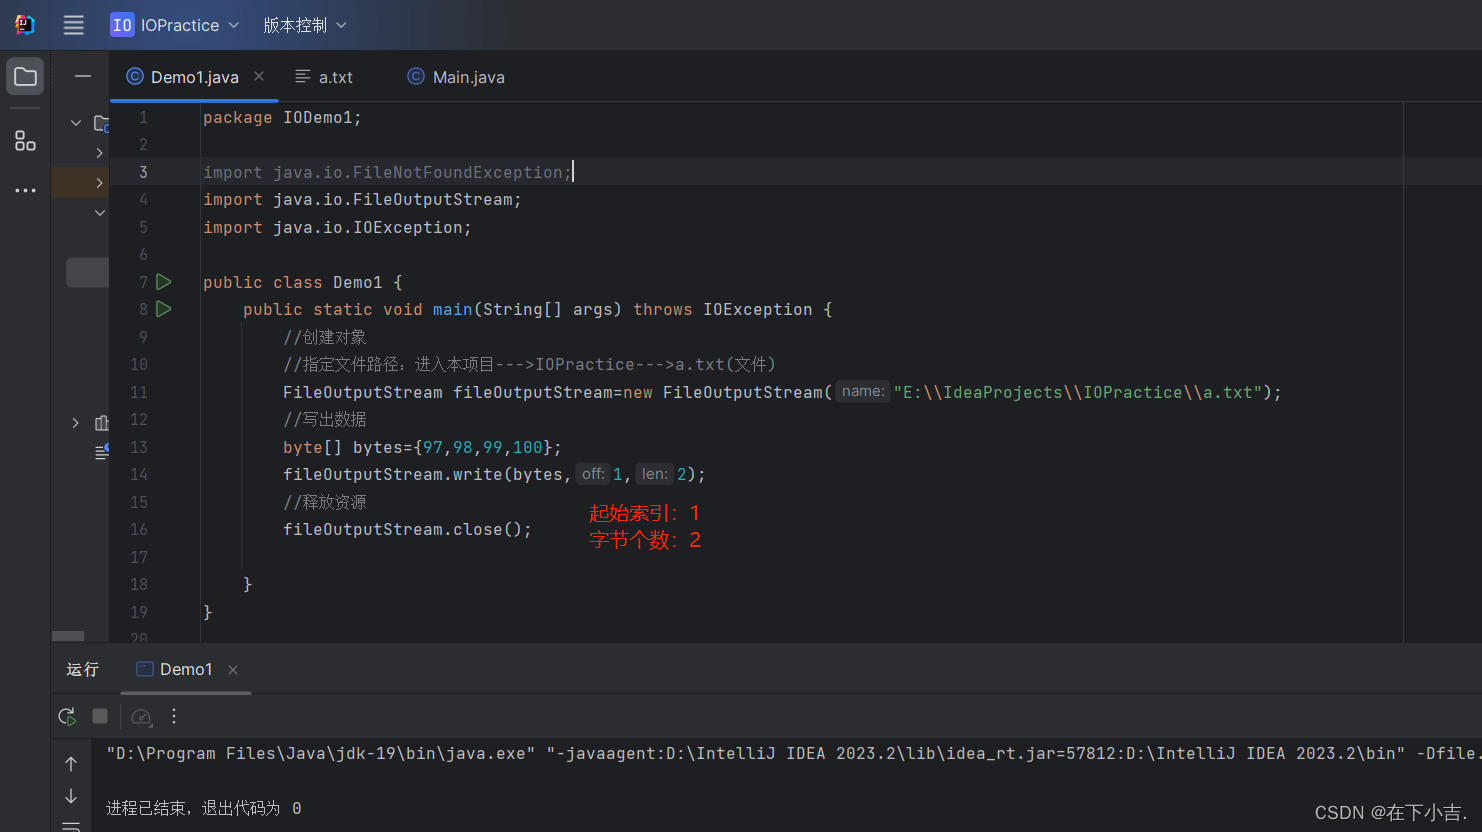
Task: Toggle soft-wrap icon below console arrows
Action: click(71, 826)
